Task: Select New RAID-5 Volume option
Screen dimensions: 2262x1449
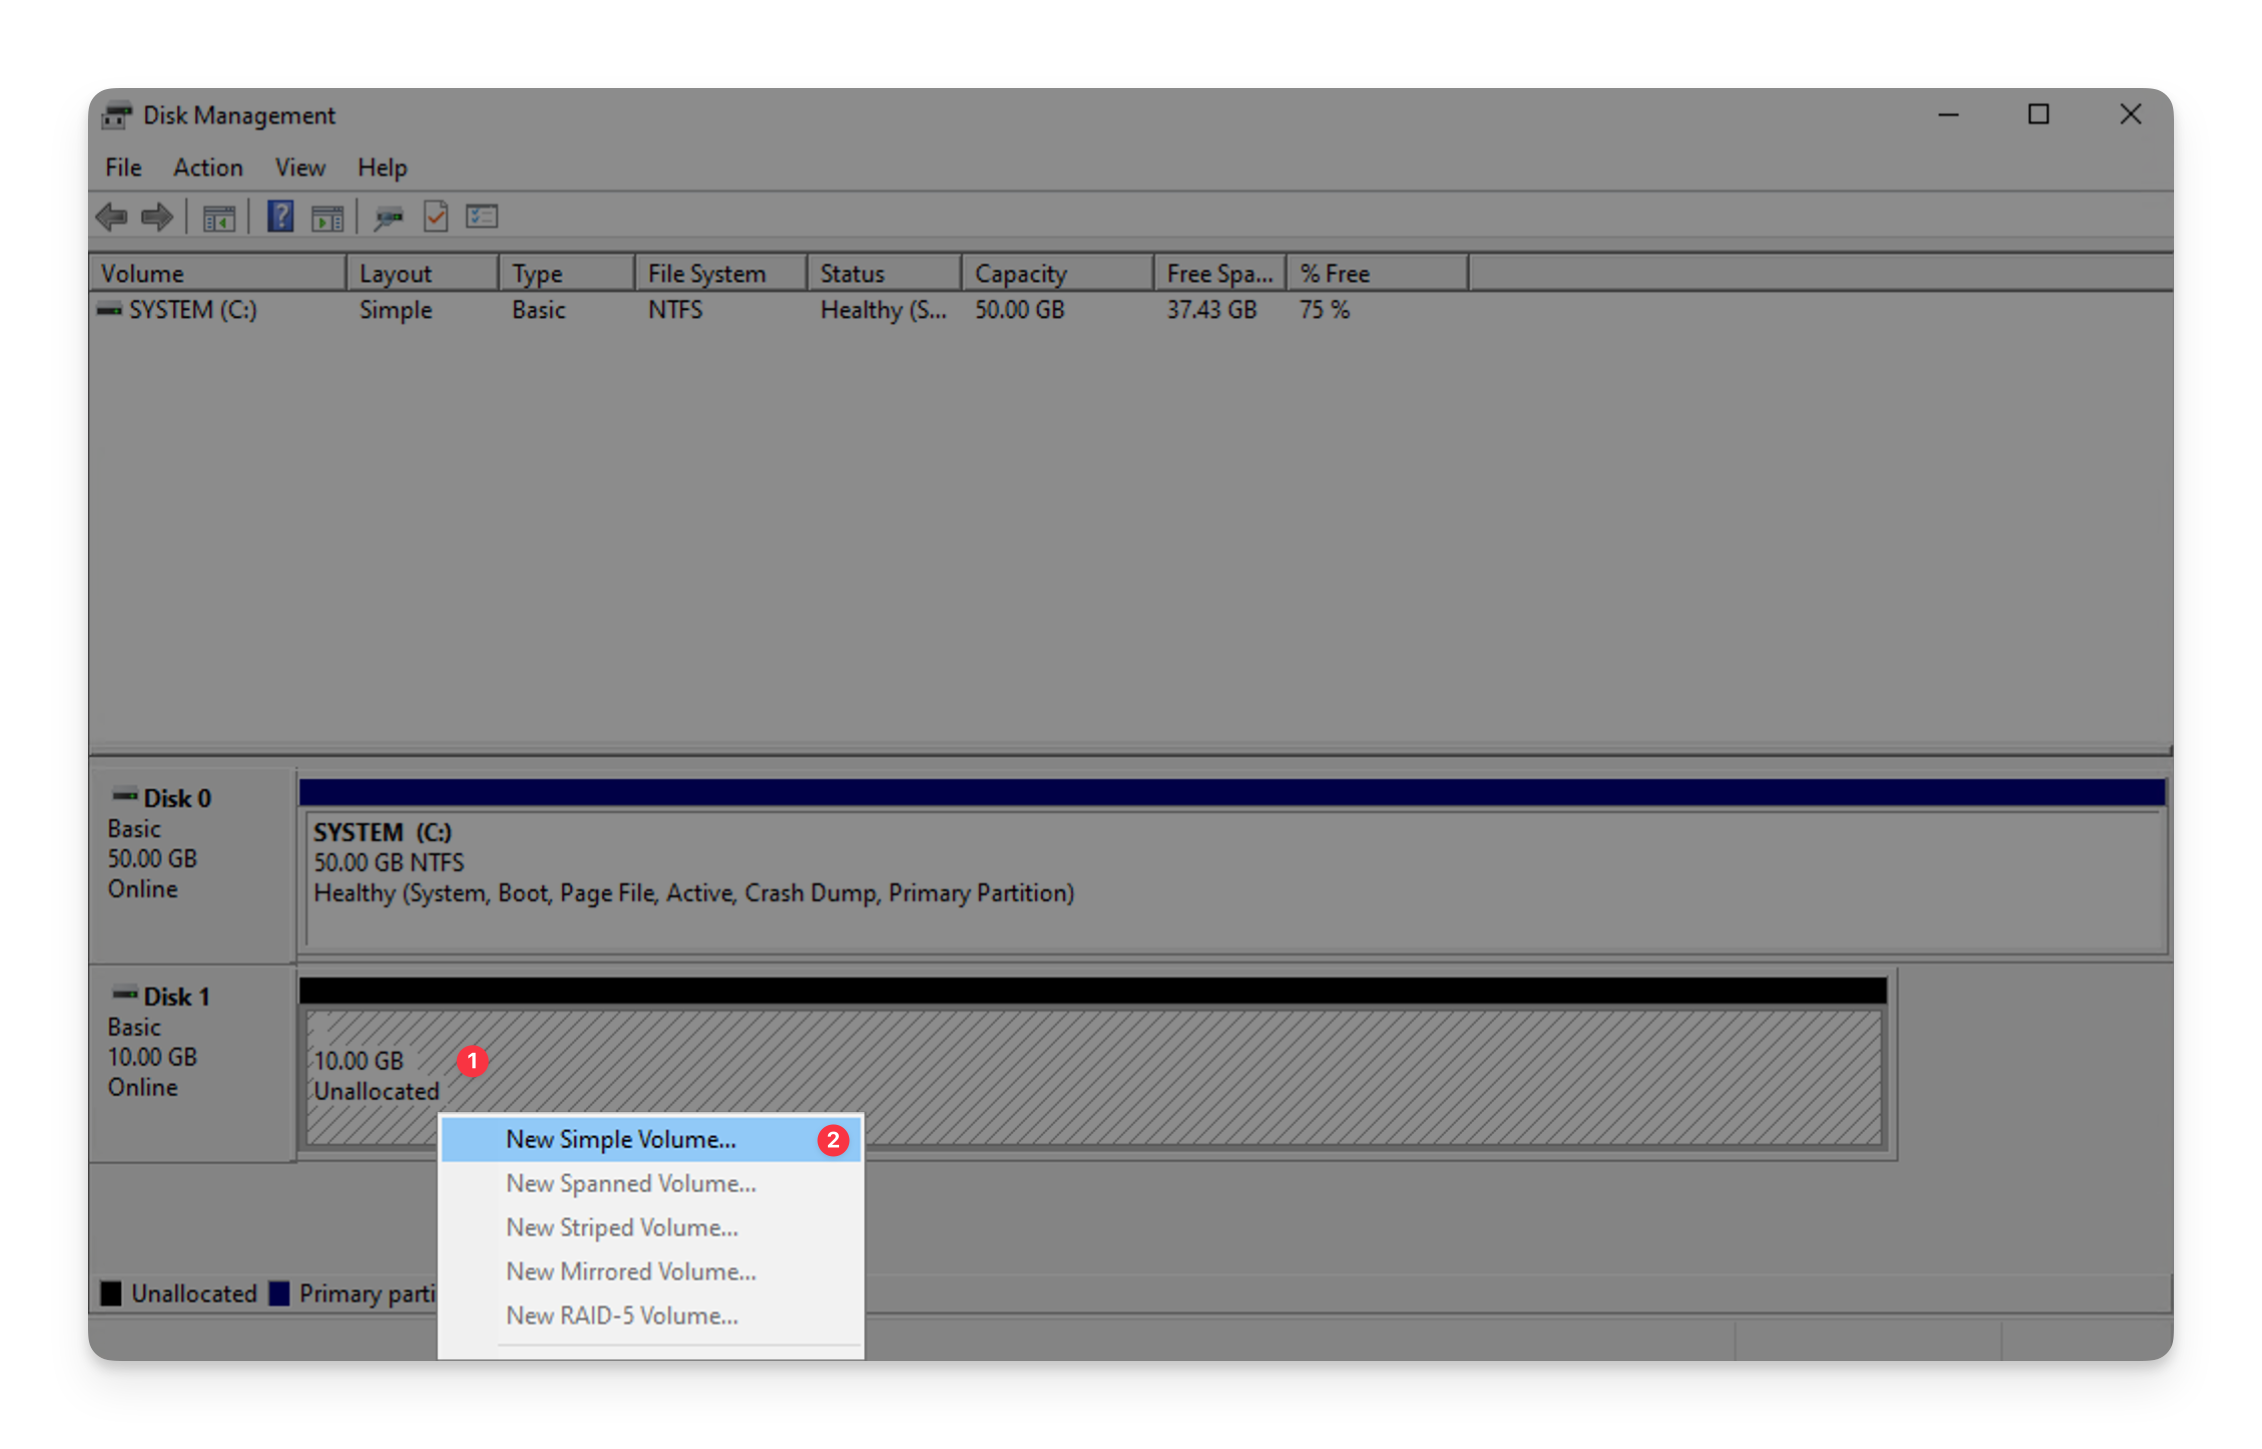Action: pyautogui.click(x=622, y=1315)
